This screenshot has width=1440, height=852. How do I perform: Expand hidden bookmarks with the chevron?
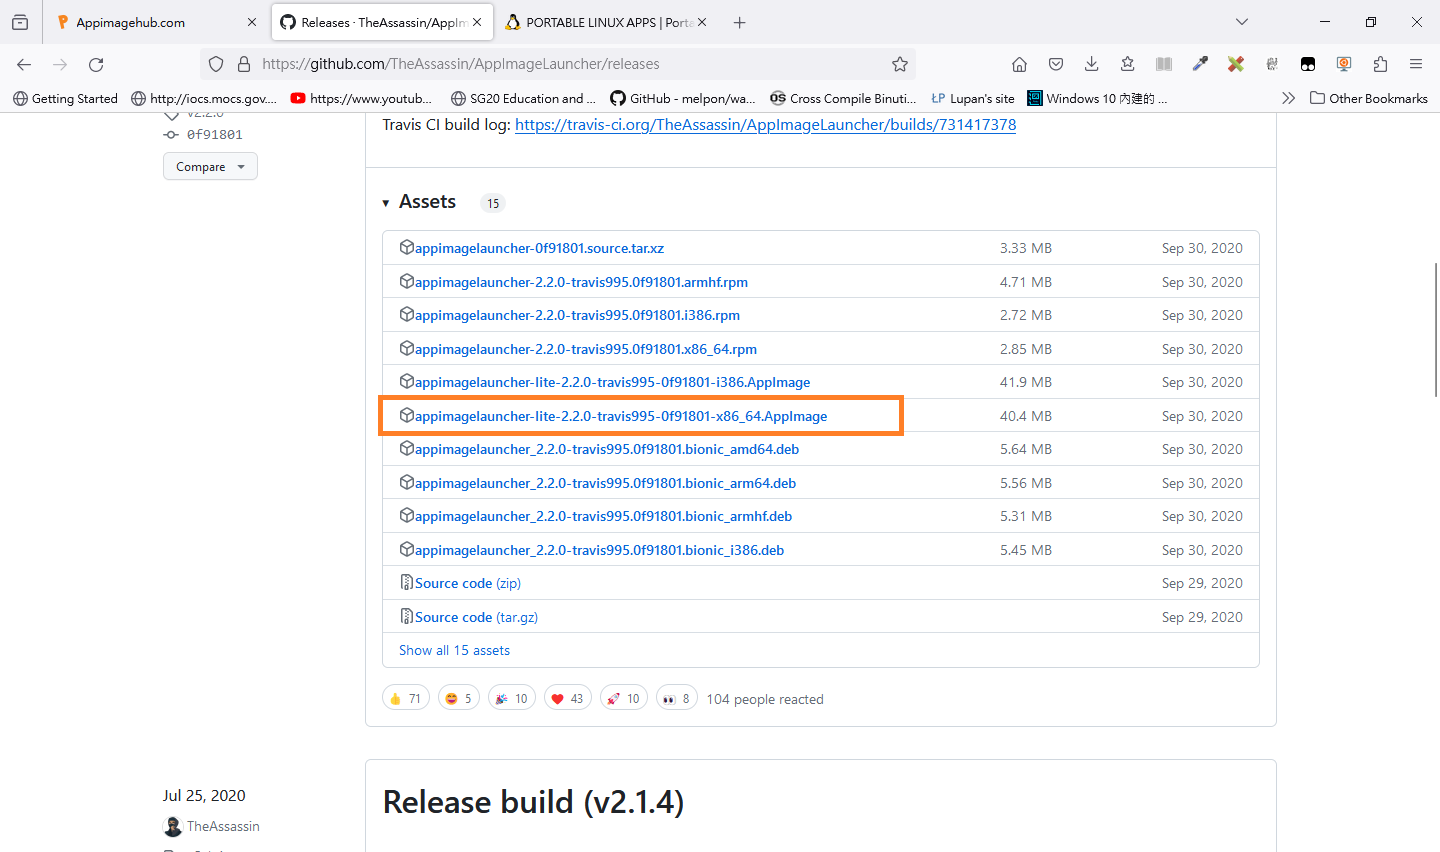point(1288,97)
